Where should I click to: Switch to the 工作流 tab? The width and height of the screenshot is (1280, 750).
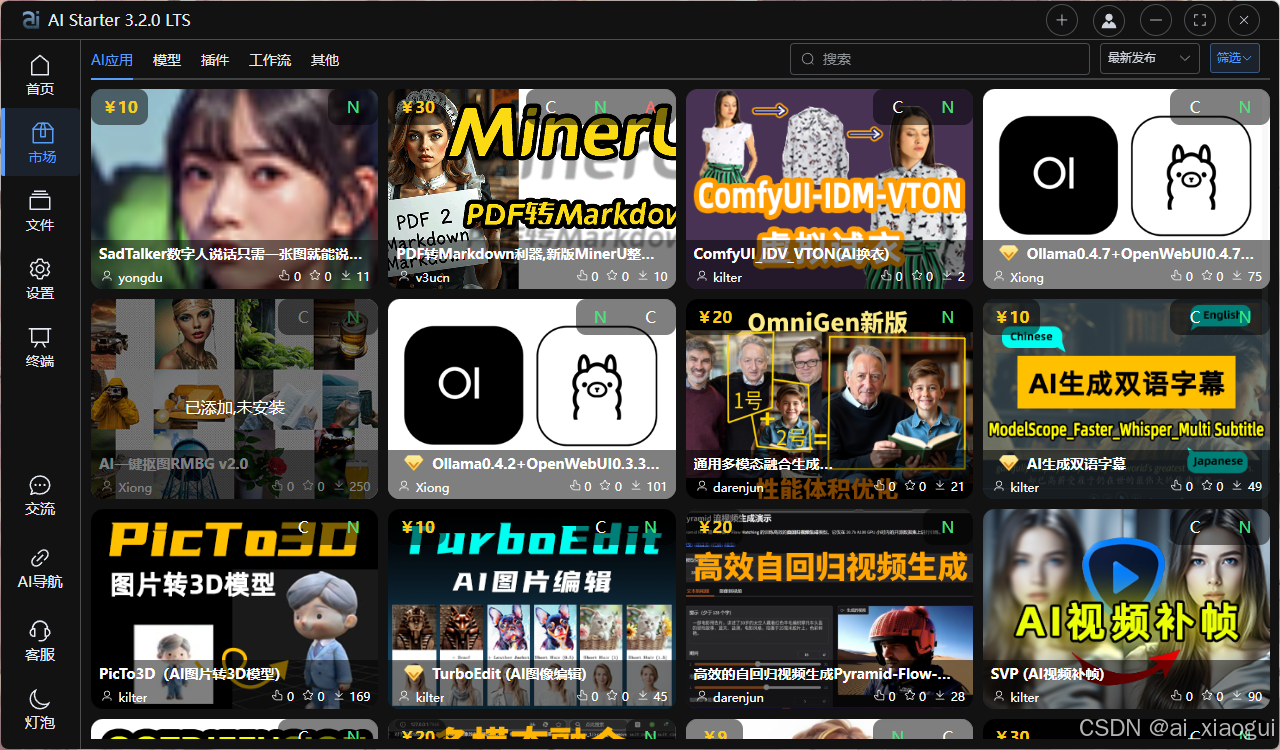tap(270, 60)
